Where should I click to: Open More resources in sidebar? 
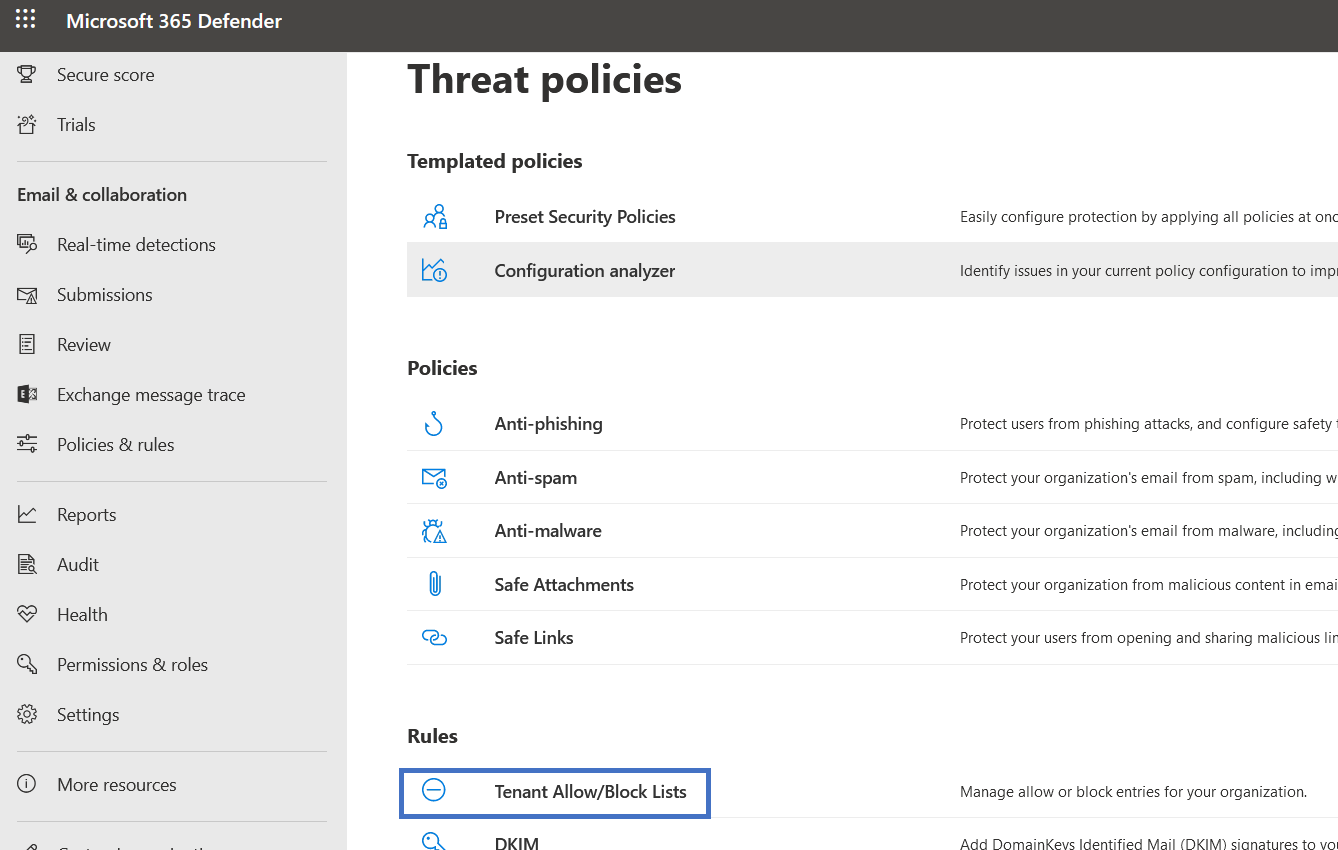(x=116, y=785)
